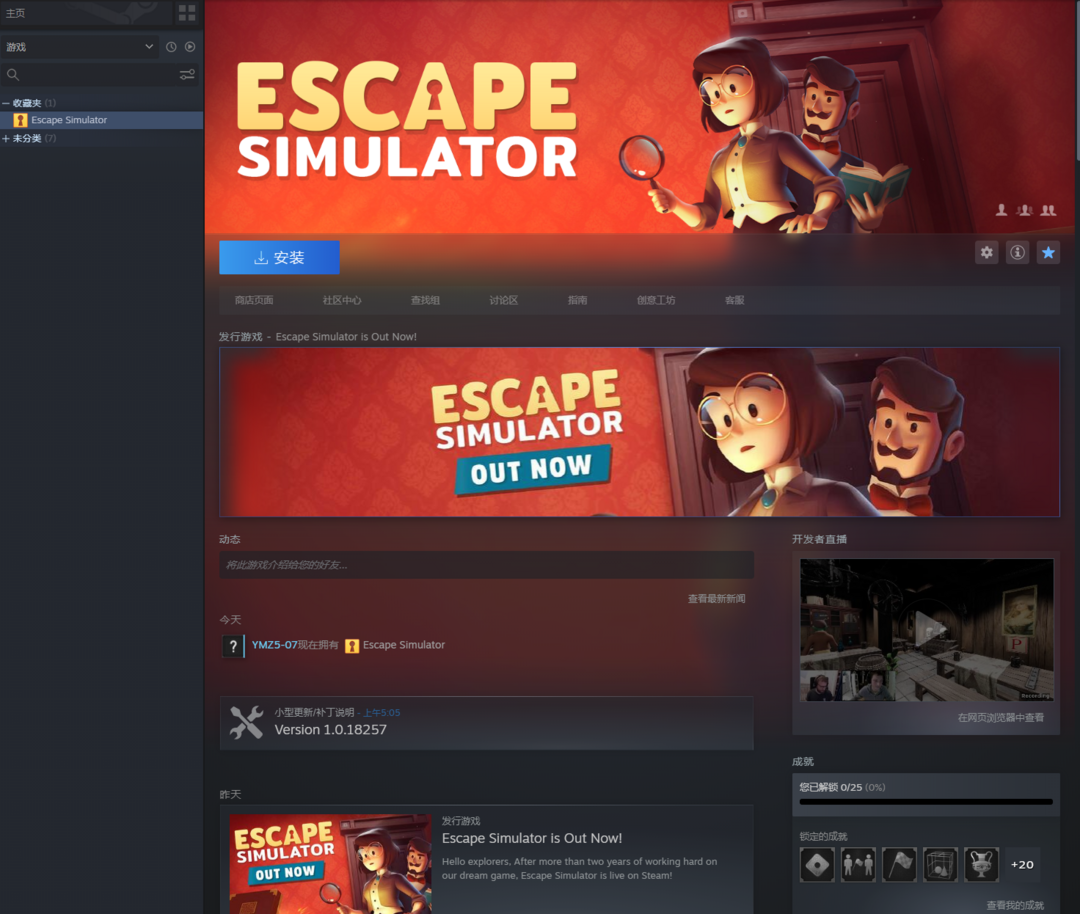Click the two-people locked achievement icon
The height and width of the screenshot is (914, 1080).
(x=858, y=864)
